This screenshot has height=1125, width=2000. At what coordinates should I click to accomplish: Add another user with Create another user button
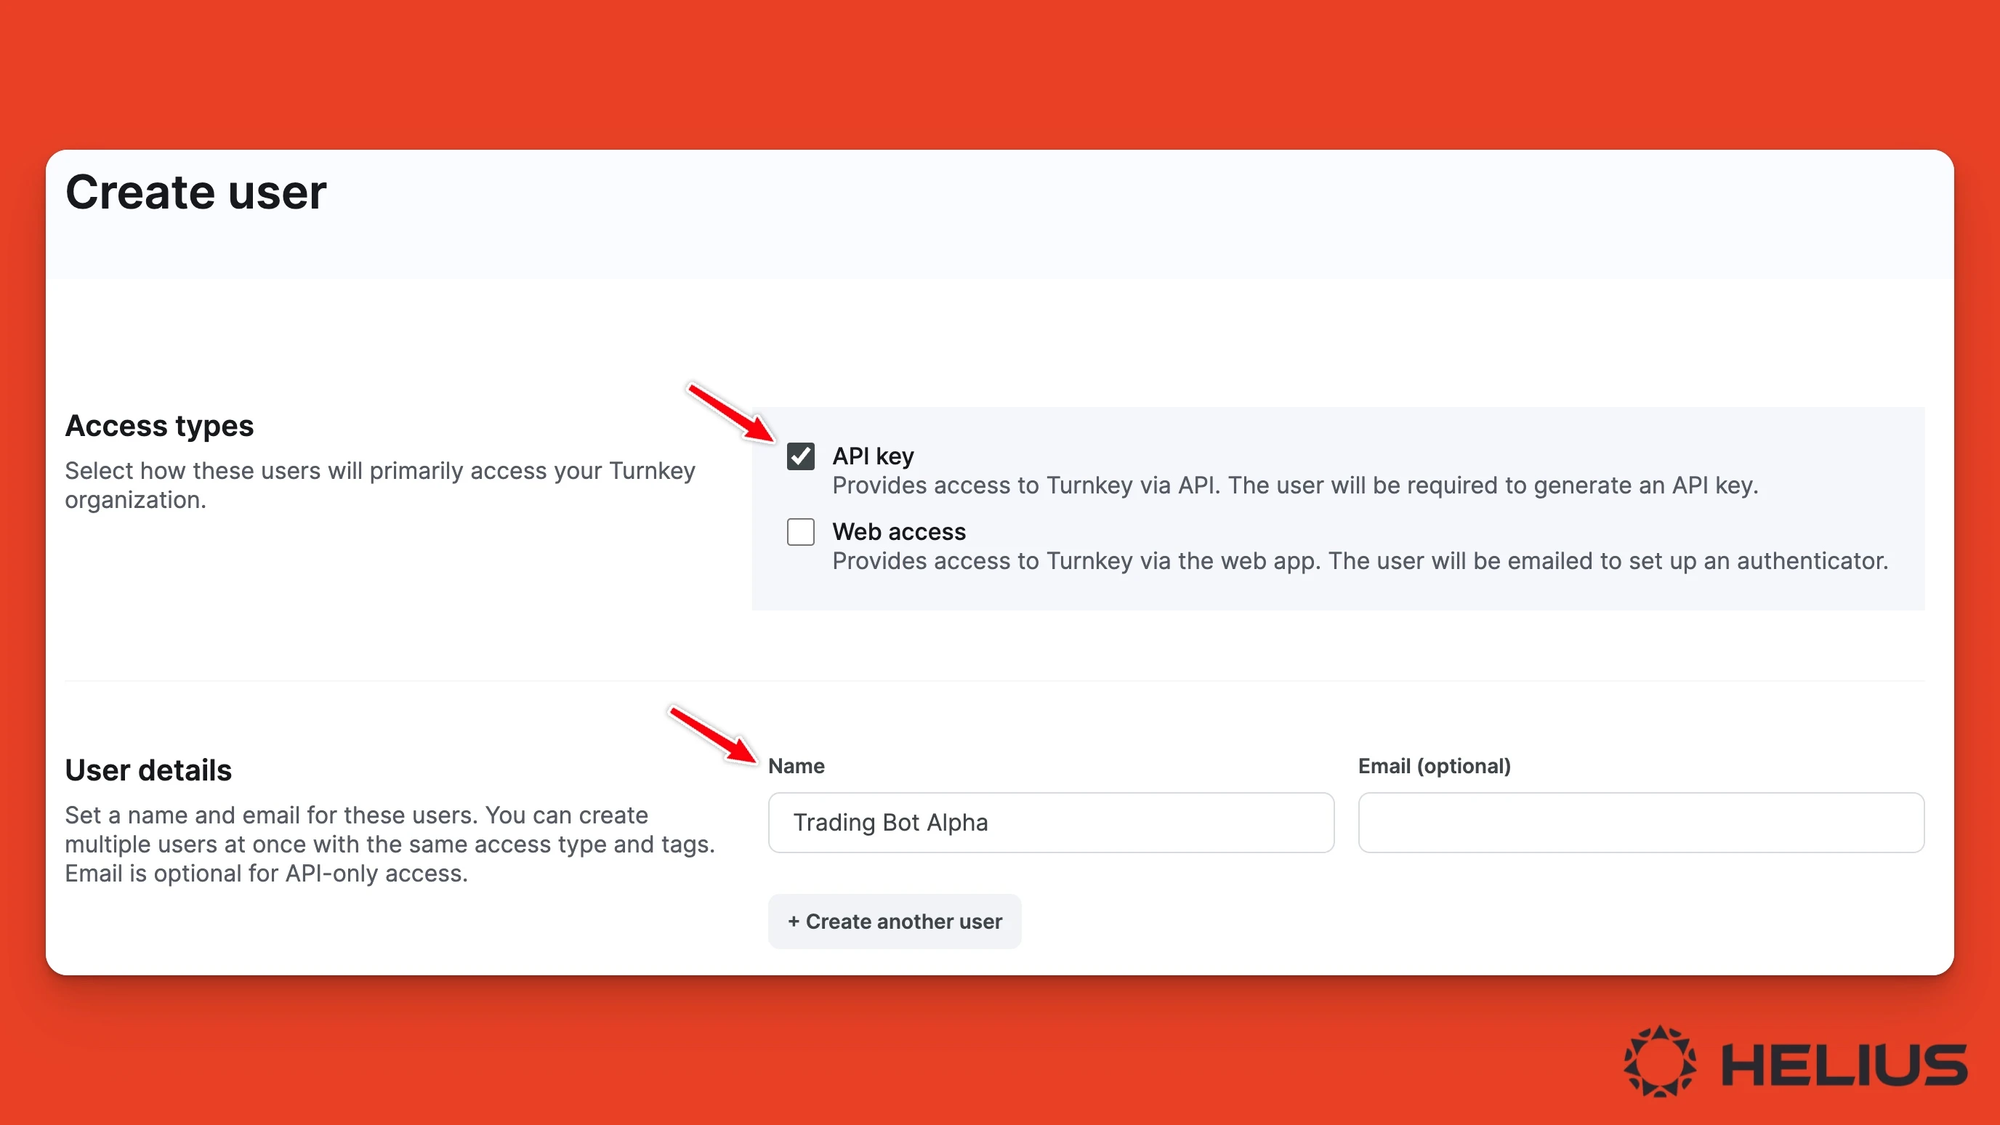pos(895,921)
